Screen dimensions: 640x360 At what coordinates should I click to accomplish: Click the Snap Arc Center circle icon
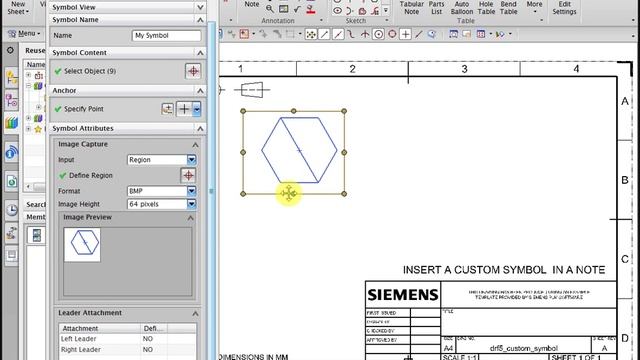(378, 34)
